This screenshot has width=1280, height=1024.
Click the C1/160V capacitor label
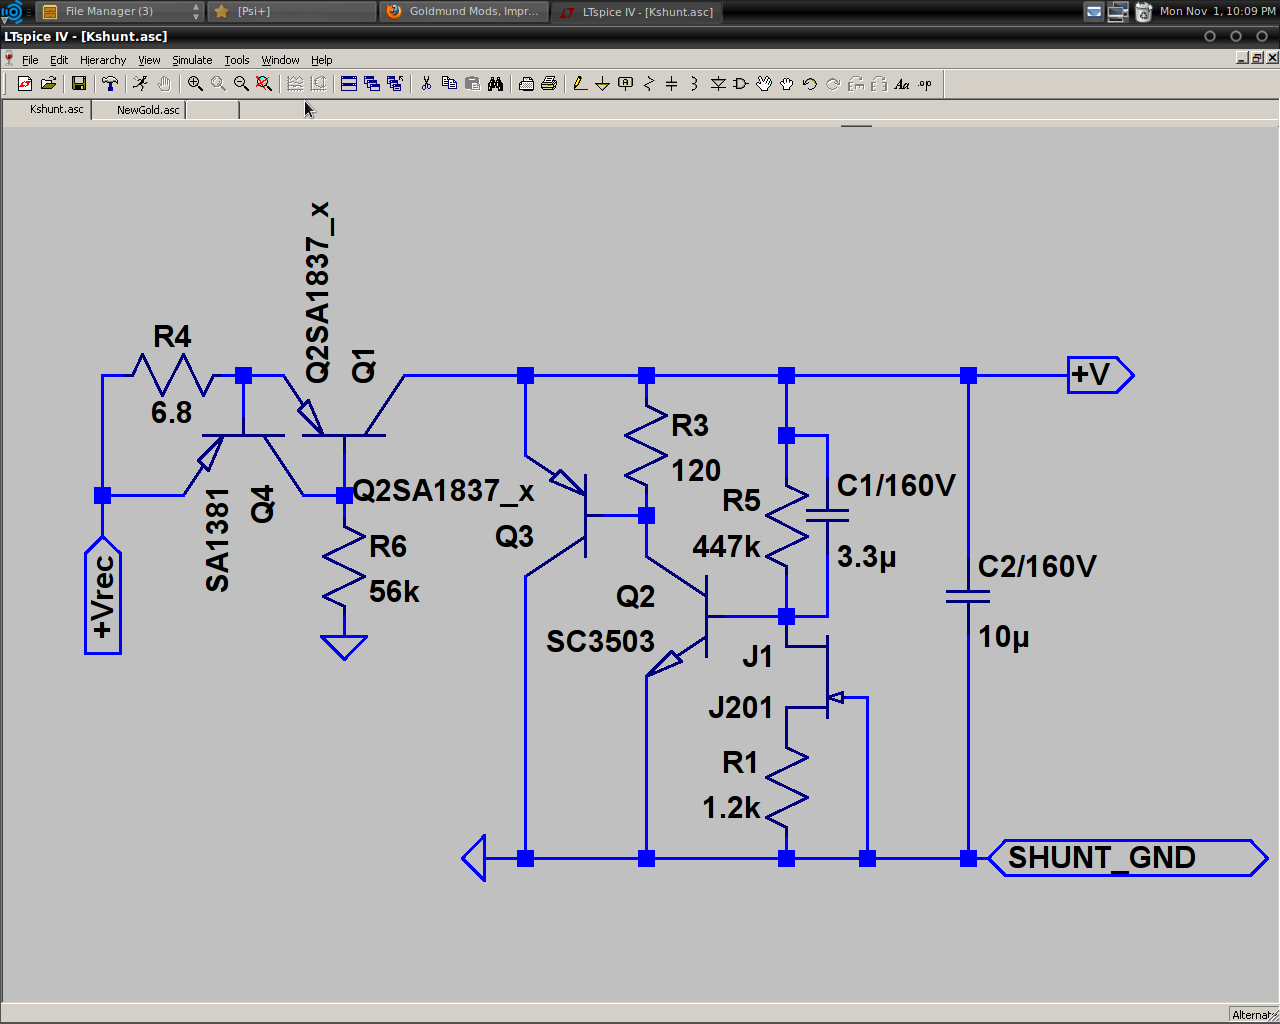896,486
